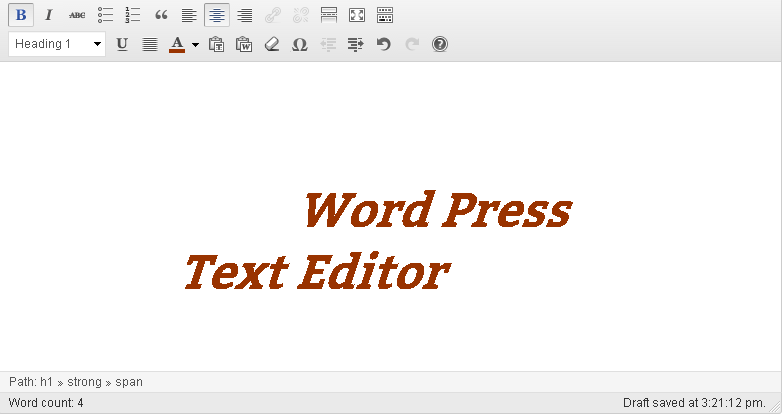Insert custom character omega icon
This screenshot has width=783, height=417.
point(300,44)
